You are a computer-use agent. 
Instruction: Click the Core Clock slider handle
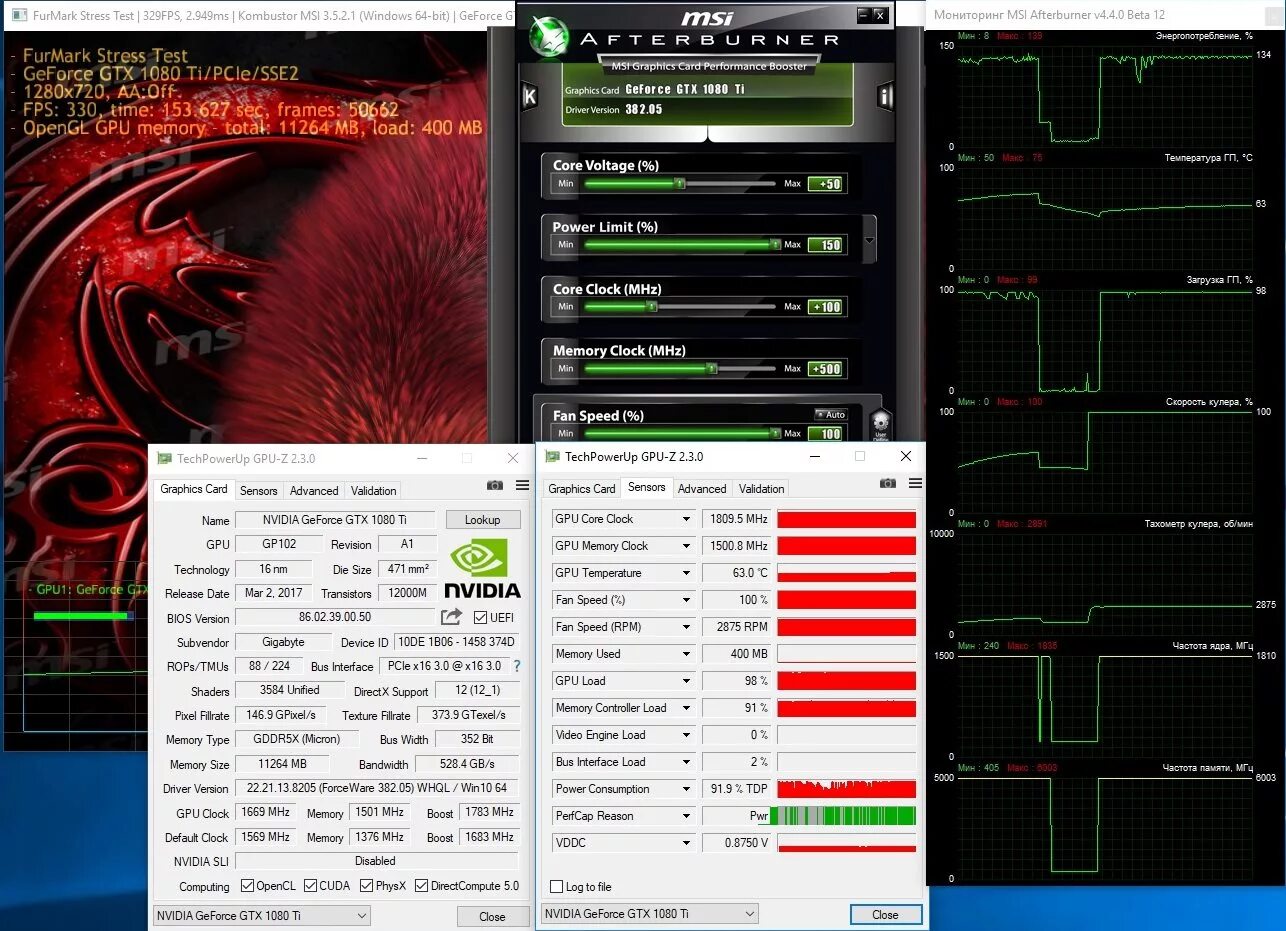click(x=654, y=307)
